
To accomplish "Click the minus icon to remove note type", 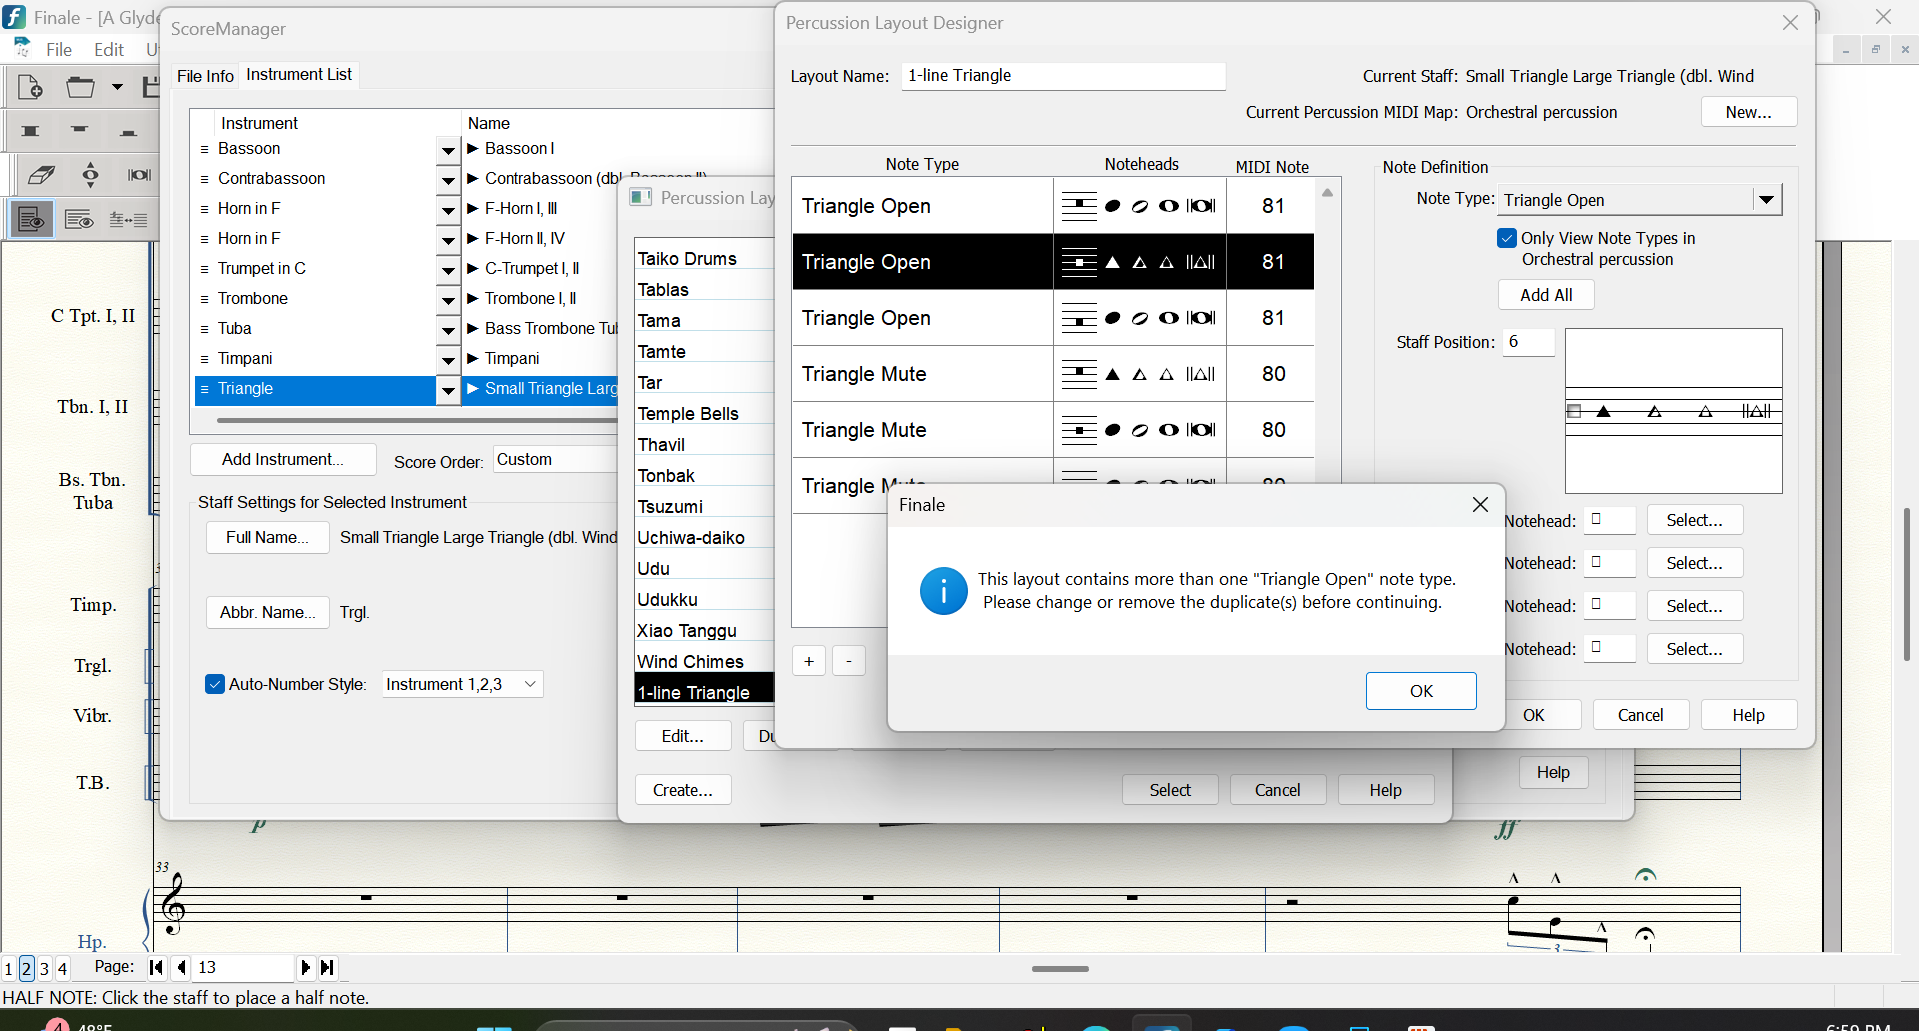I will (x=849, y=661).
